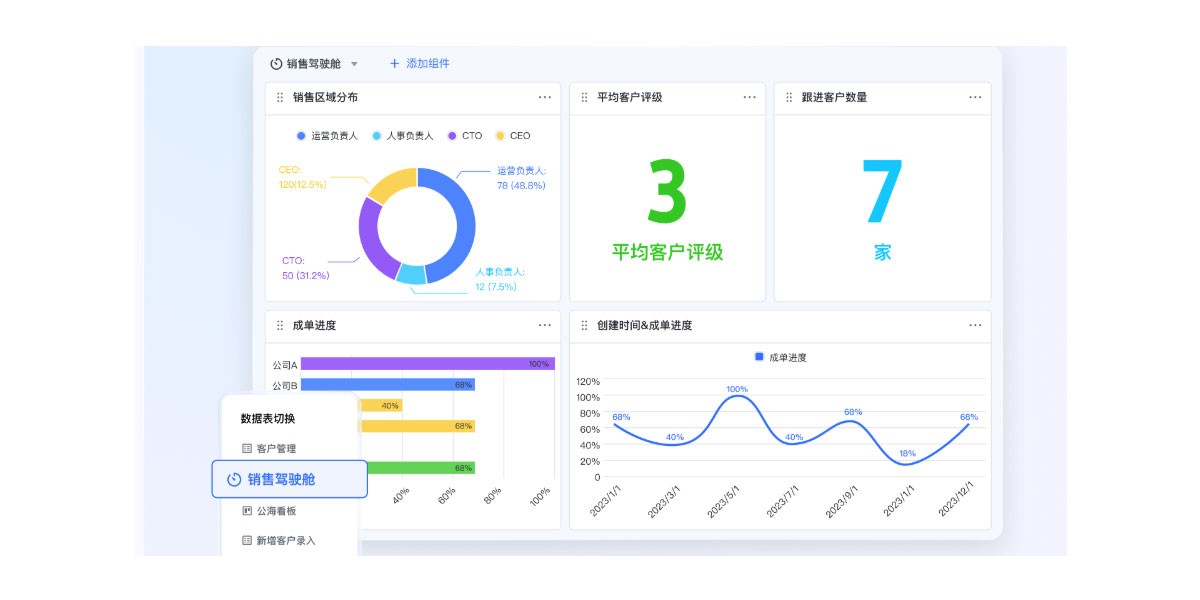This screenshot has height=600, width=1200.
Task: Click the CTO: 50 (31.2%) label
Action: point(305,267)
